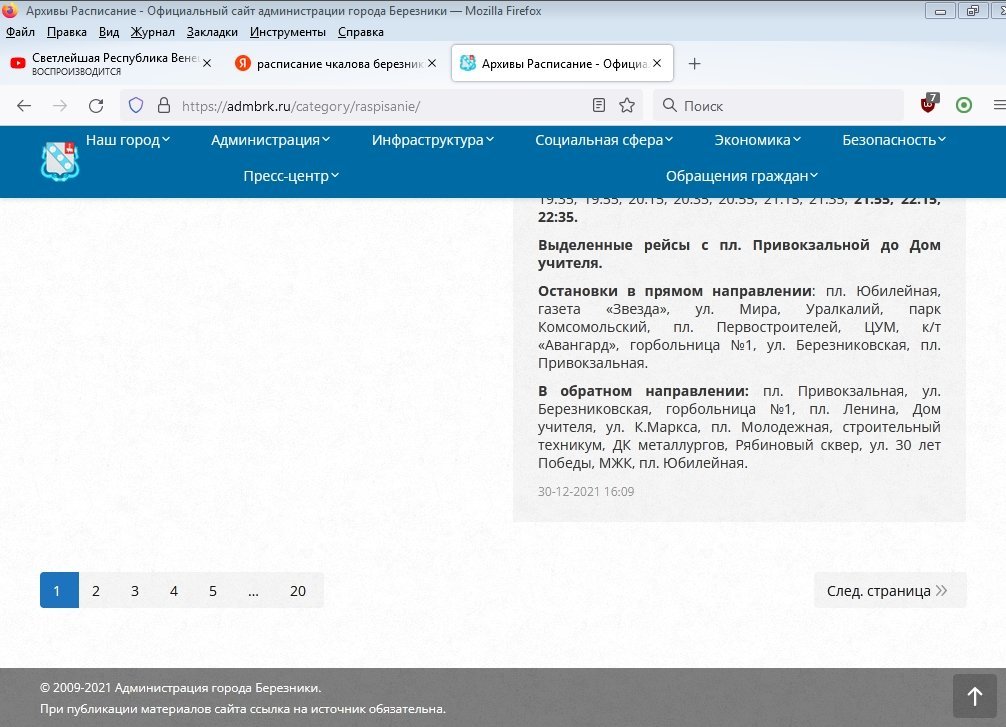
Task: Open new tab with plus icon
Action: [x=695, y=63]
